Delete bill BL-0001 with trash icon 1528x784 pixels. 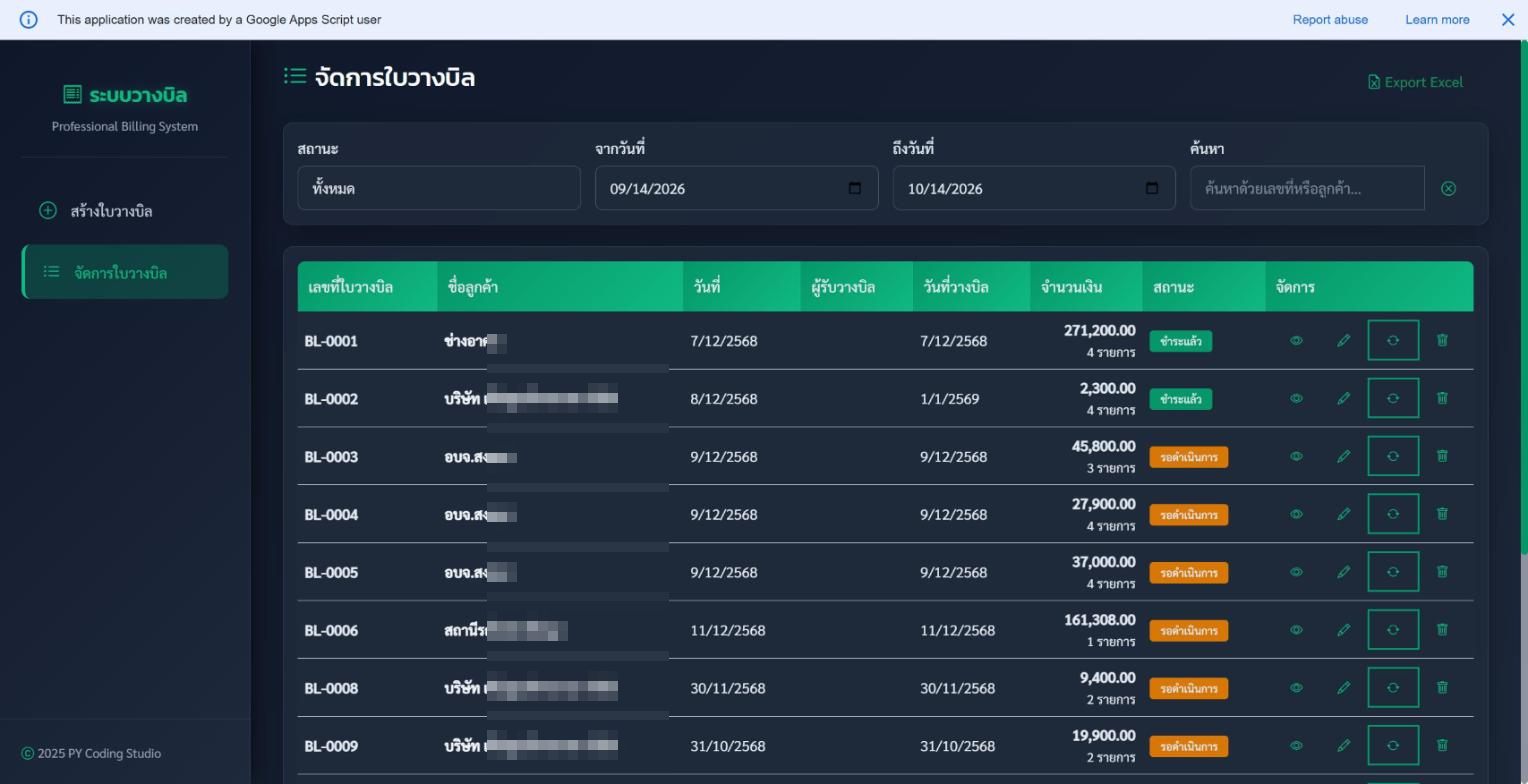(1442, 340)
